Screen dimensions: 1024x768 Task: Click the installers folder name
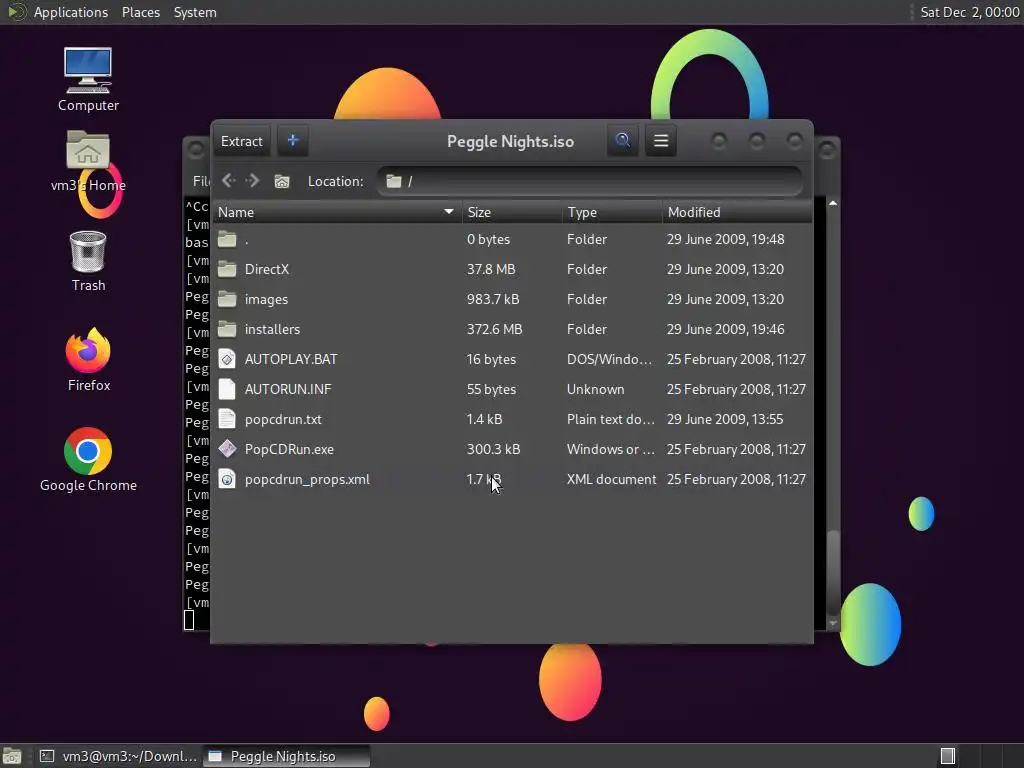point(272,329)
